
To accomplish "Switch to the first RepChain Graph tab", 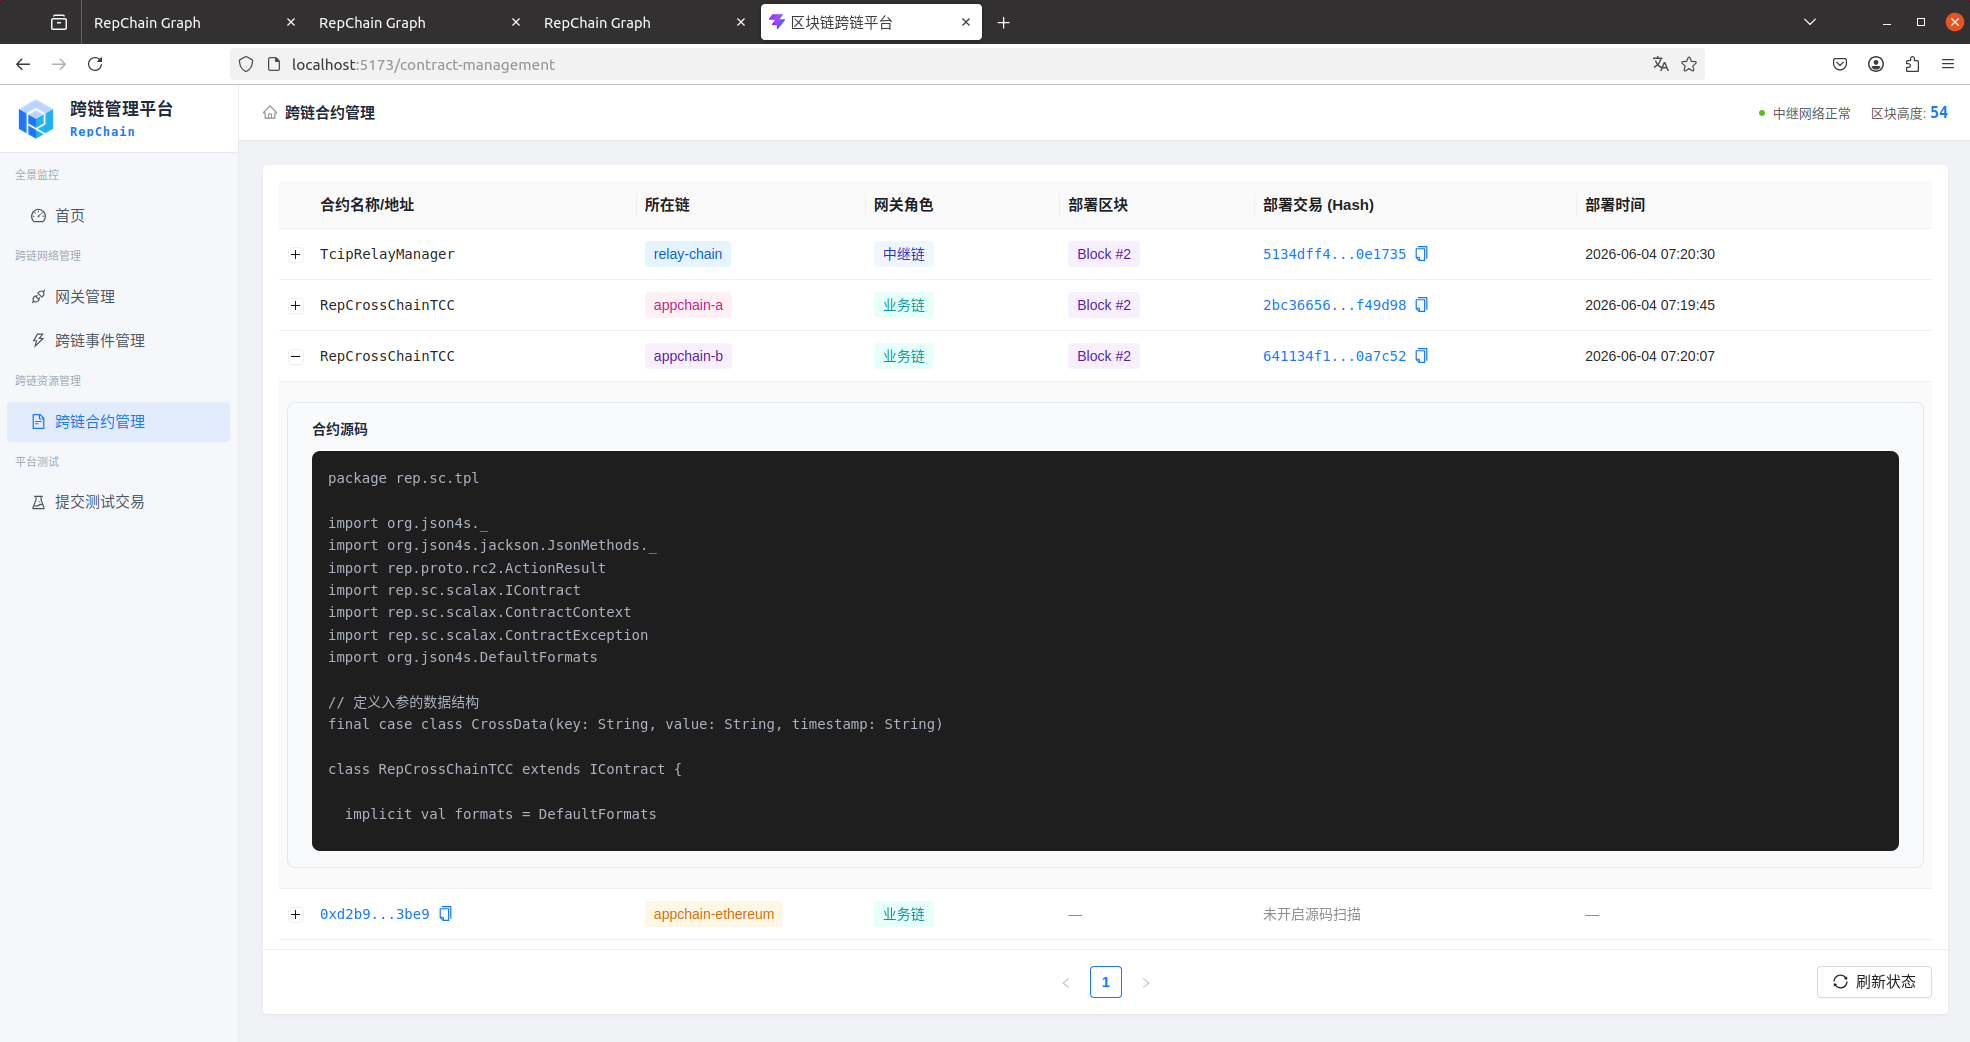I will click(x=180, y=22).
